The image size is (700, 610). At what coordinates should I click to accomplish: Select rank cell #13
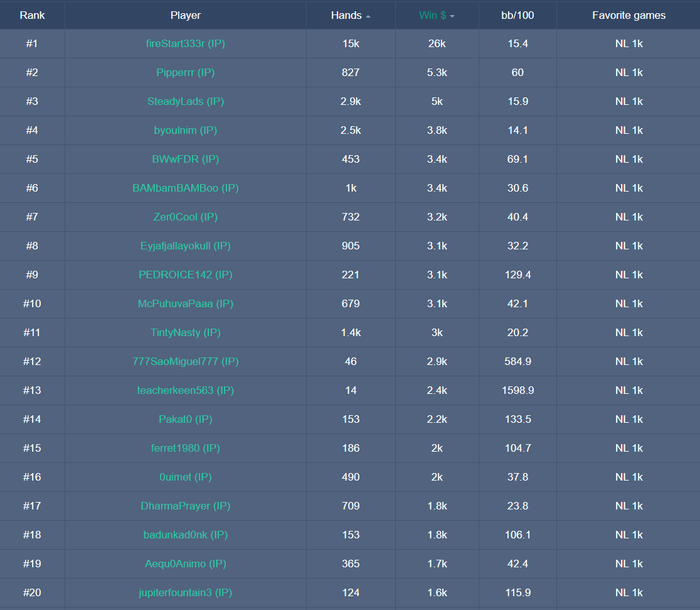pos(32,390)
